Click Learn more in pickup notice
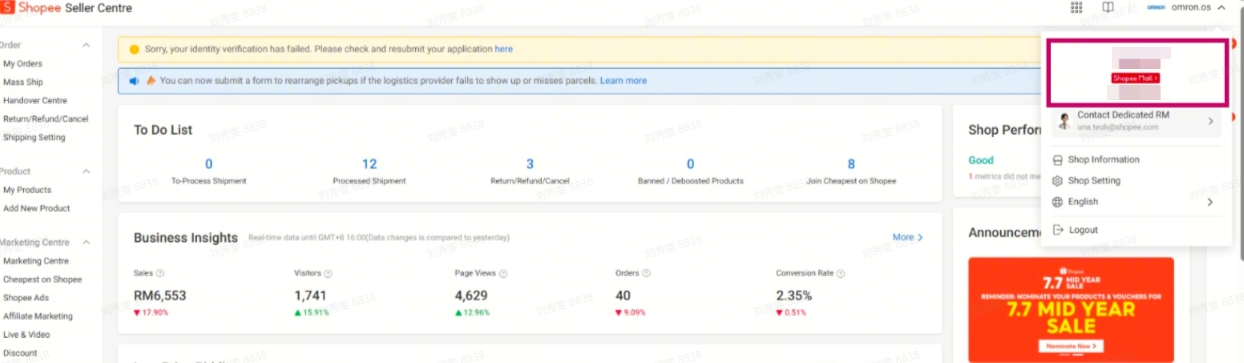Viewport: 1244px width, 363px height. [x=623, y=80]
